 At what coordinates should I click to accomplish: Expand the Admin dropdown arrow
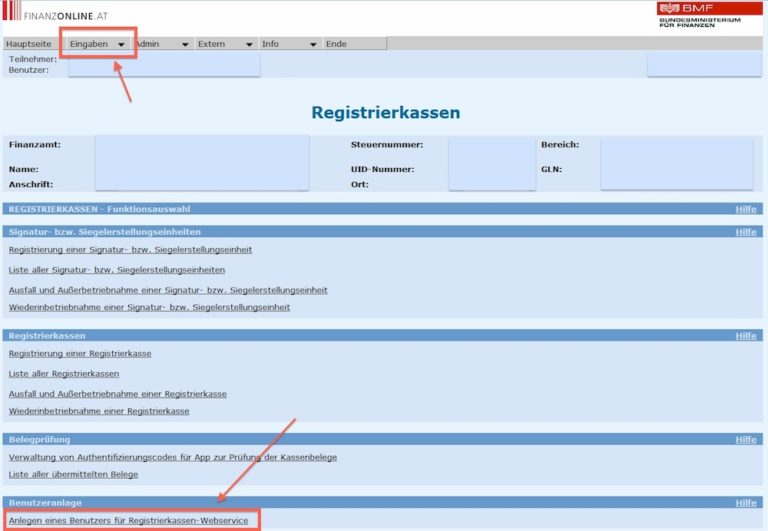185,45
